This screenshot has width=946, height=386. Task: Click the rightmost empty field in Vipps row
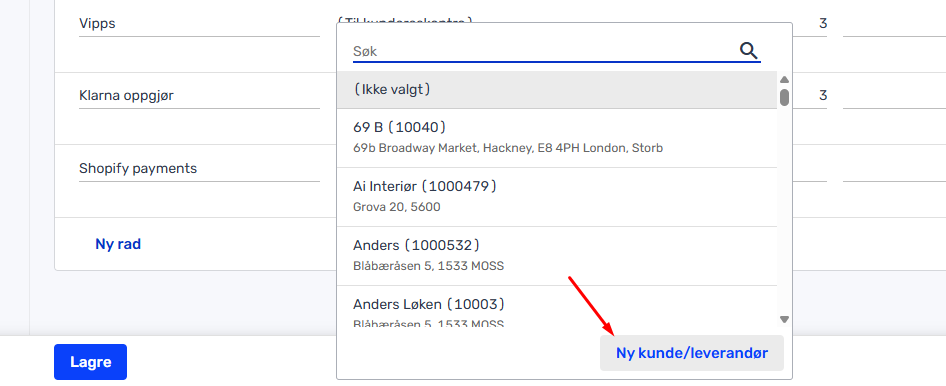[894, 24]
